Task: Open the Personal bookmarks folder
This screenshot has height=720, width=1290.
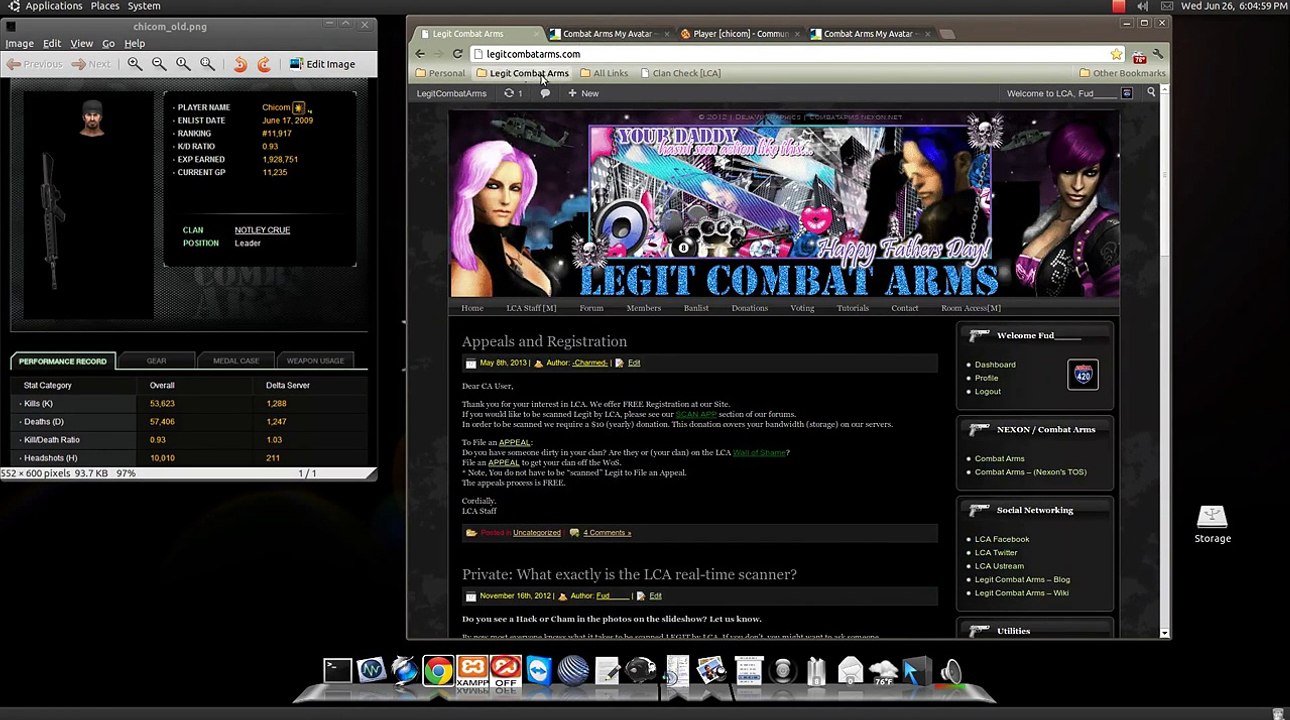Action: (440, 73)
